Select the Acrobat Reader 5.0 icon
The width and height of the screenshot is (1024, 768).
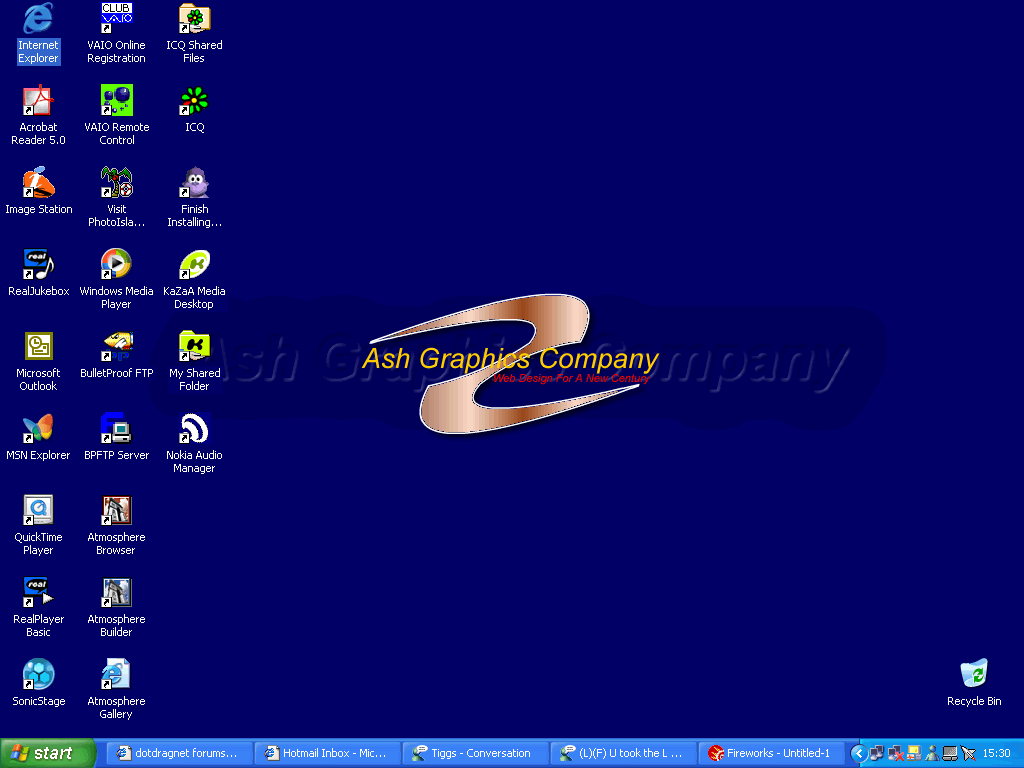pos(38,101)
